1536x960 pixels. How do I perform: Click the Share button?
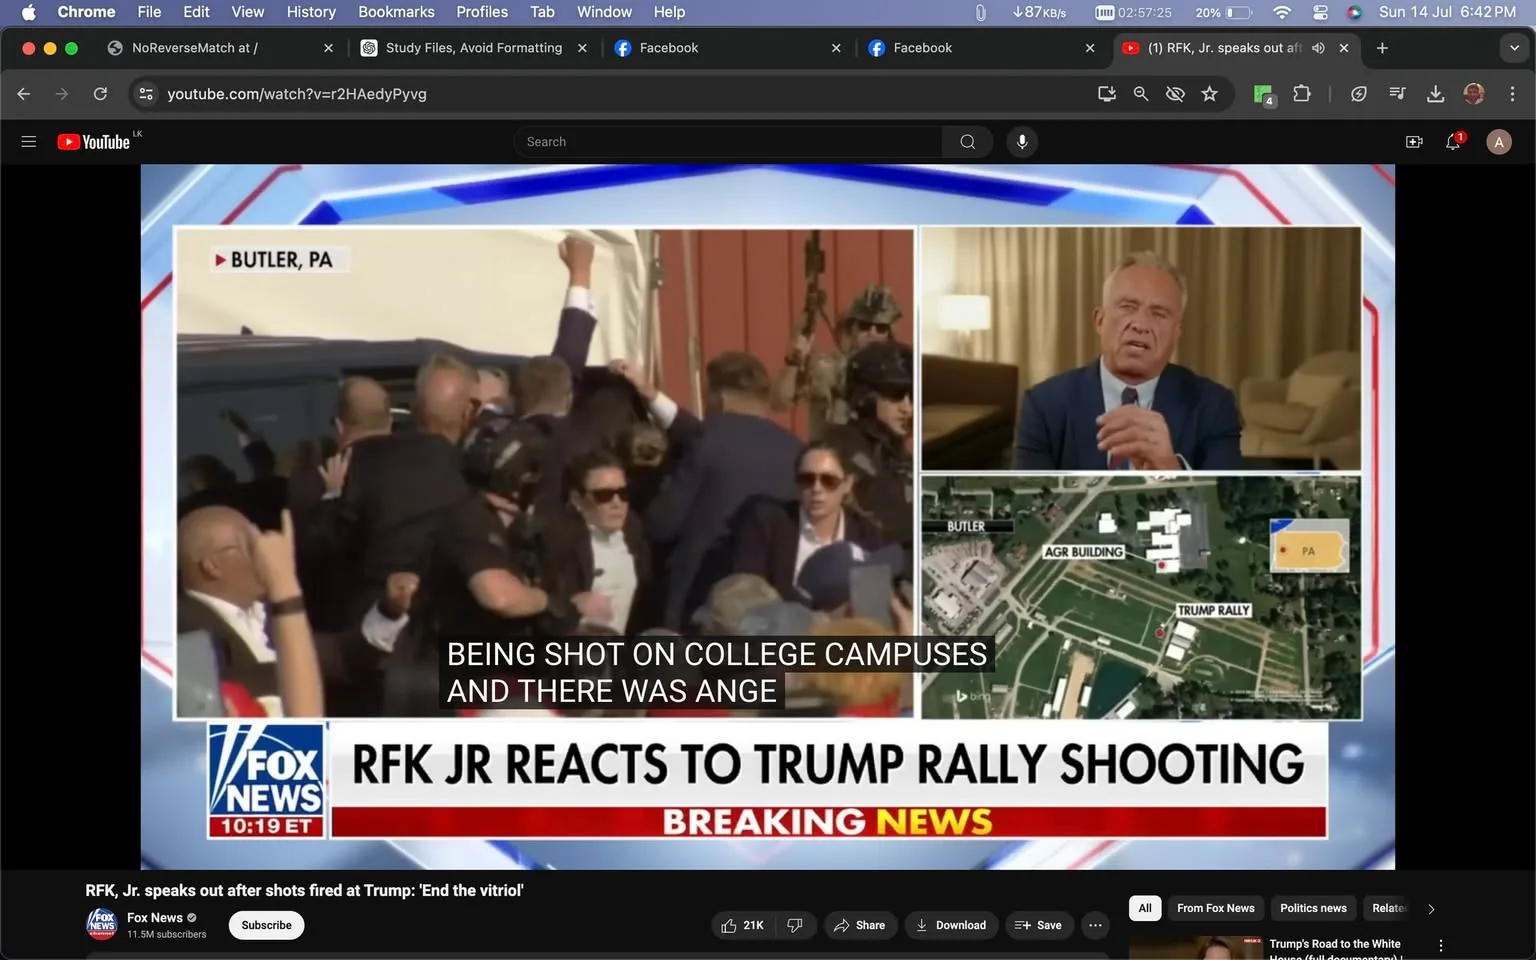point(859,925)
